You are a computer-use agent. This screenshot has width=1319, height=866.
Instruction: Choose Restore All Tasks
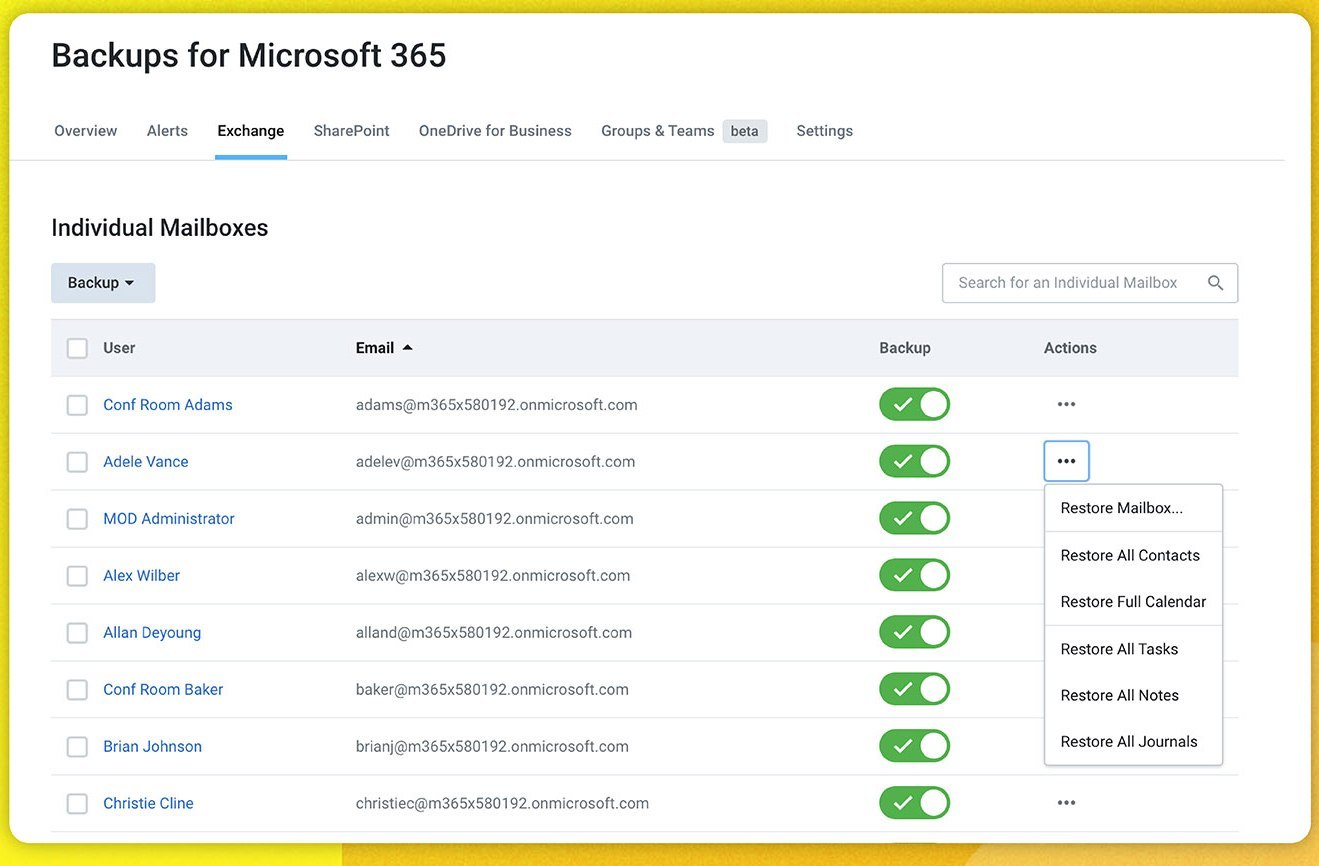click(1134, 649)
